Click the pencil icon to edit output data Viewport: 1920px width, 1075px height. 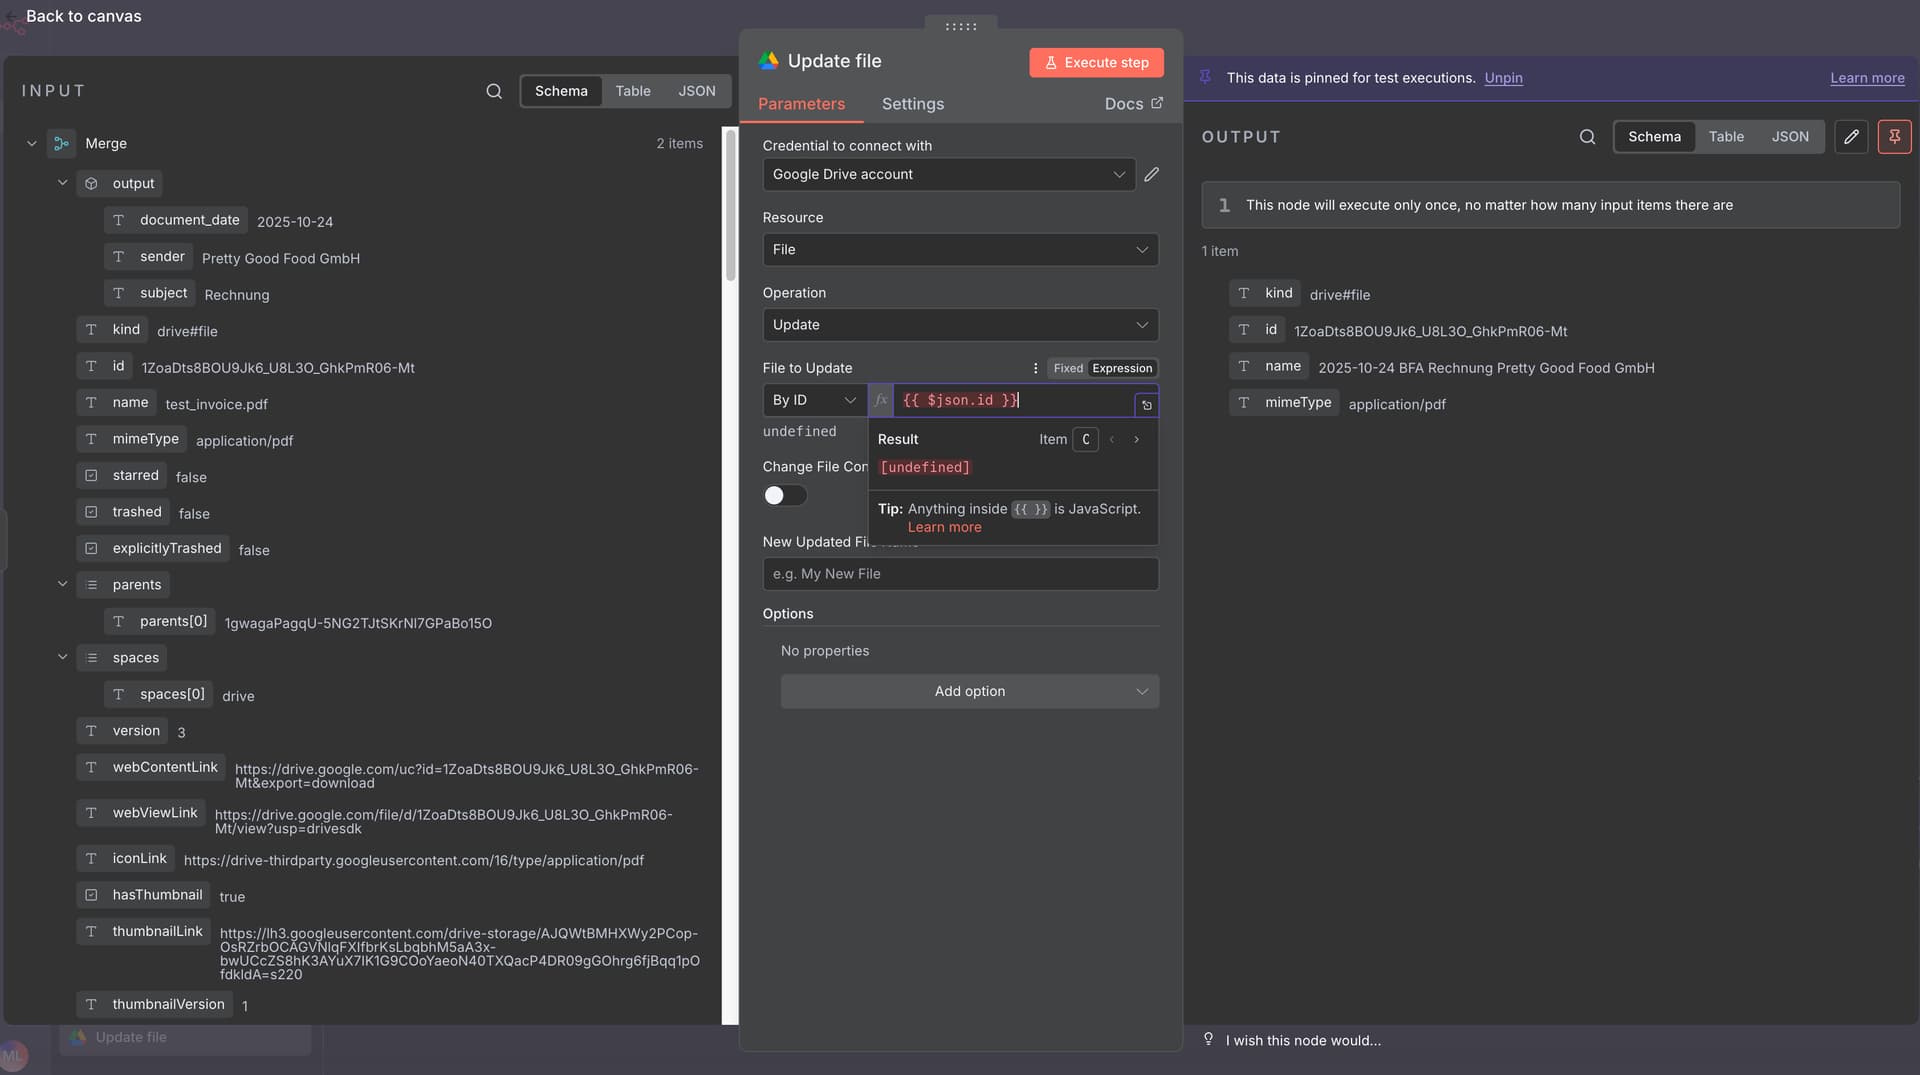pos(1851,137)
